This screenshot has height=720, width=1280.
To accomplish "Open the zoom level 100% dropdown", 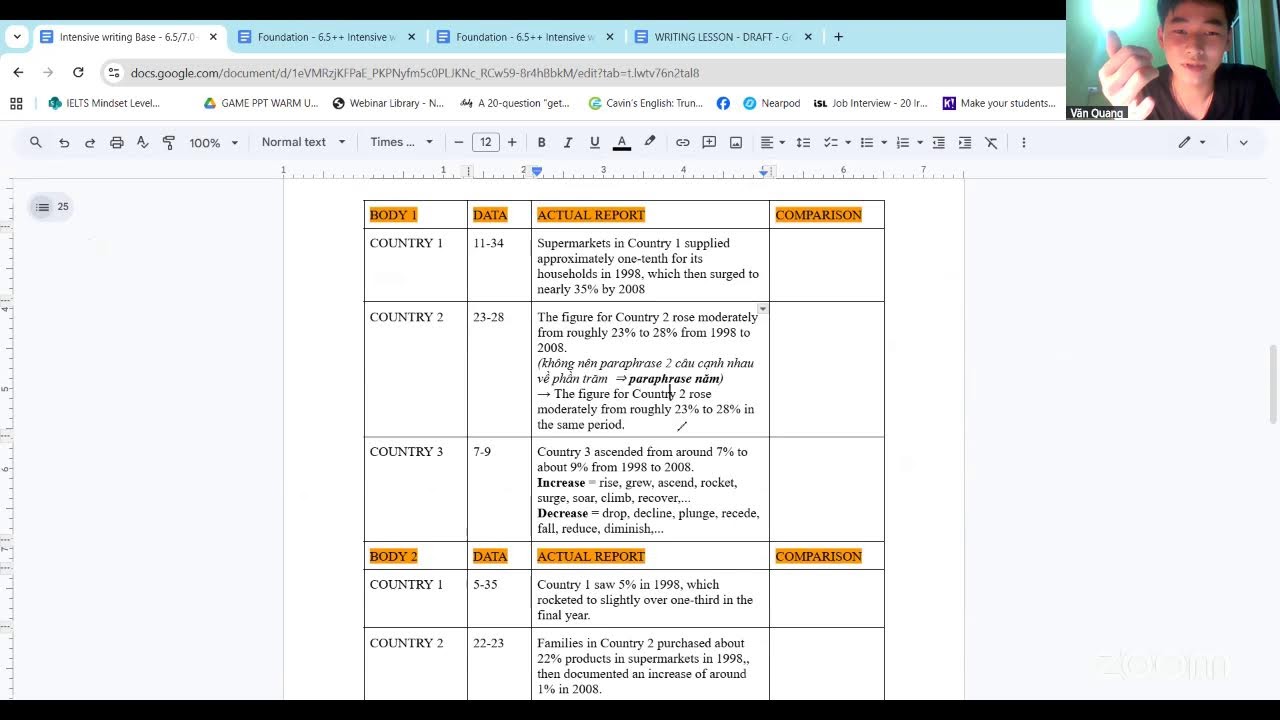I will click(214, 143).
